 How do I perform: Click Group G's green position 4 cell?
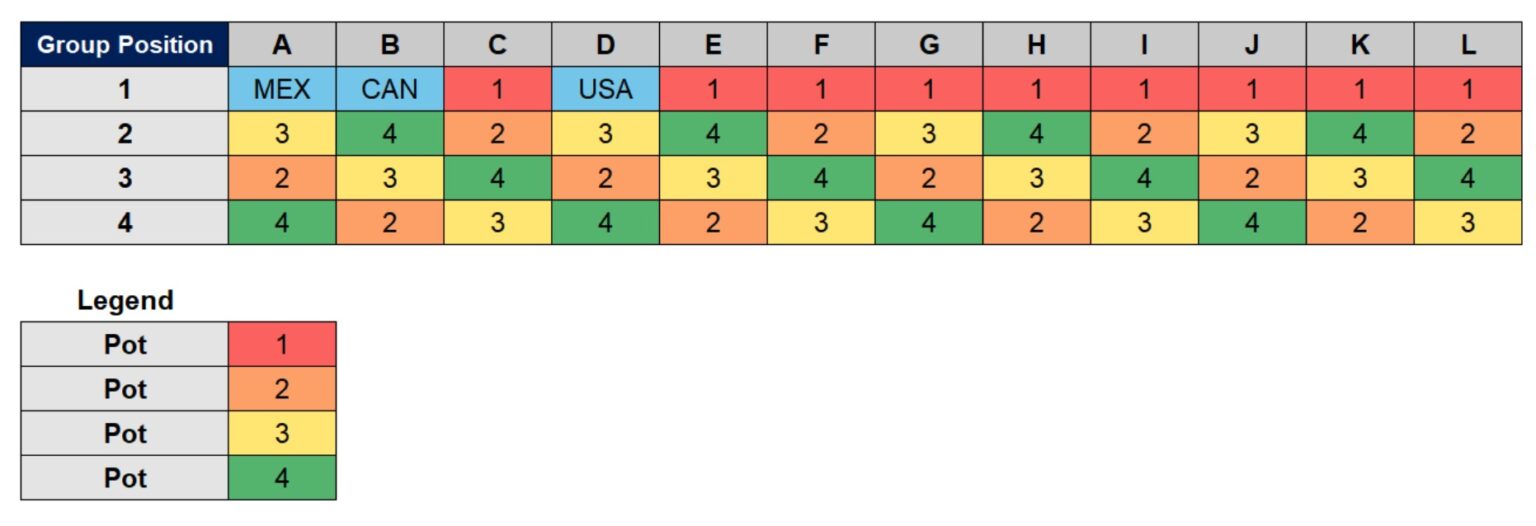[x=929, y=222]
